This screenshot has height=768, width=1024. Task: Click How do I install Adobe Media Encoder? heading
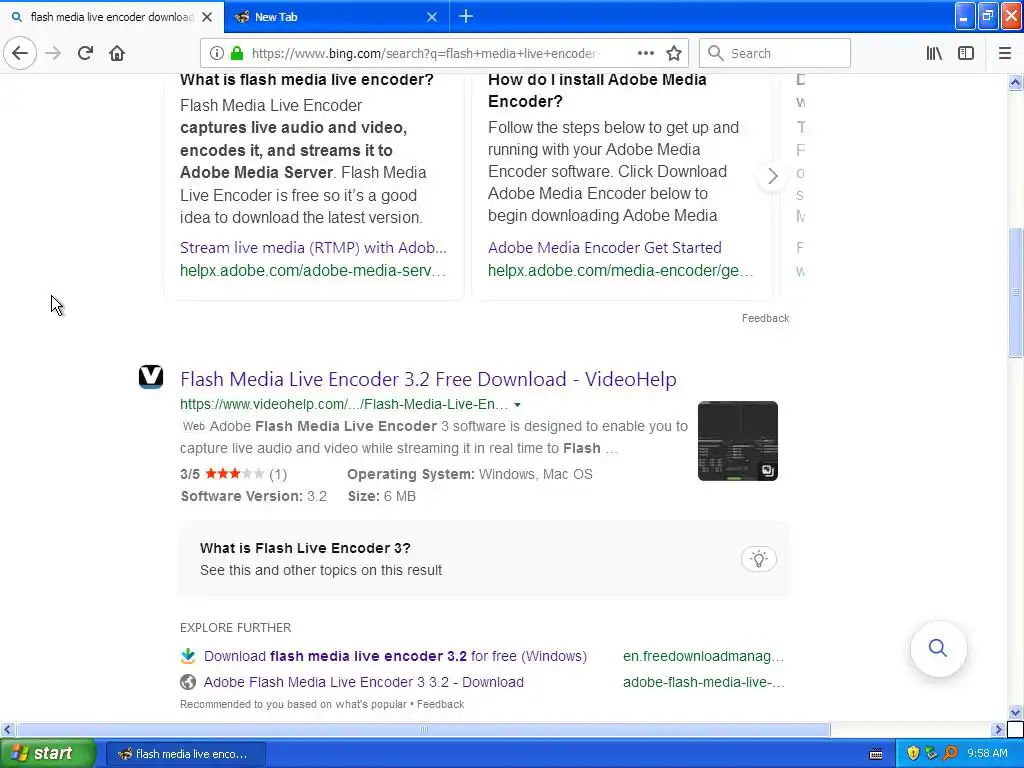coord(597,90)
